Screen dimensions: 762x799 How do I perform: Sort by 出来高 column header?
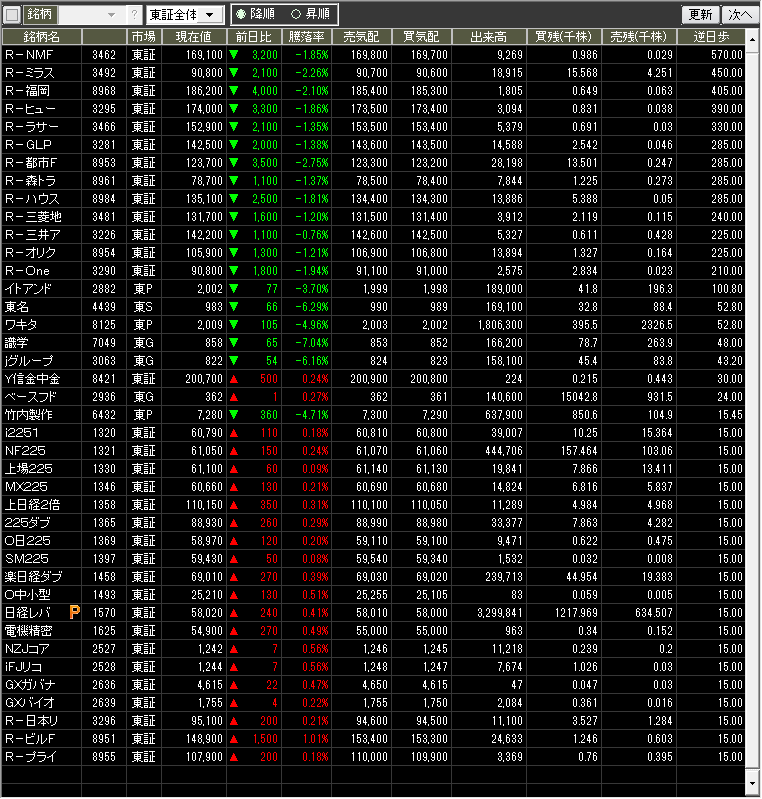[x=489, y=37]
